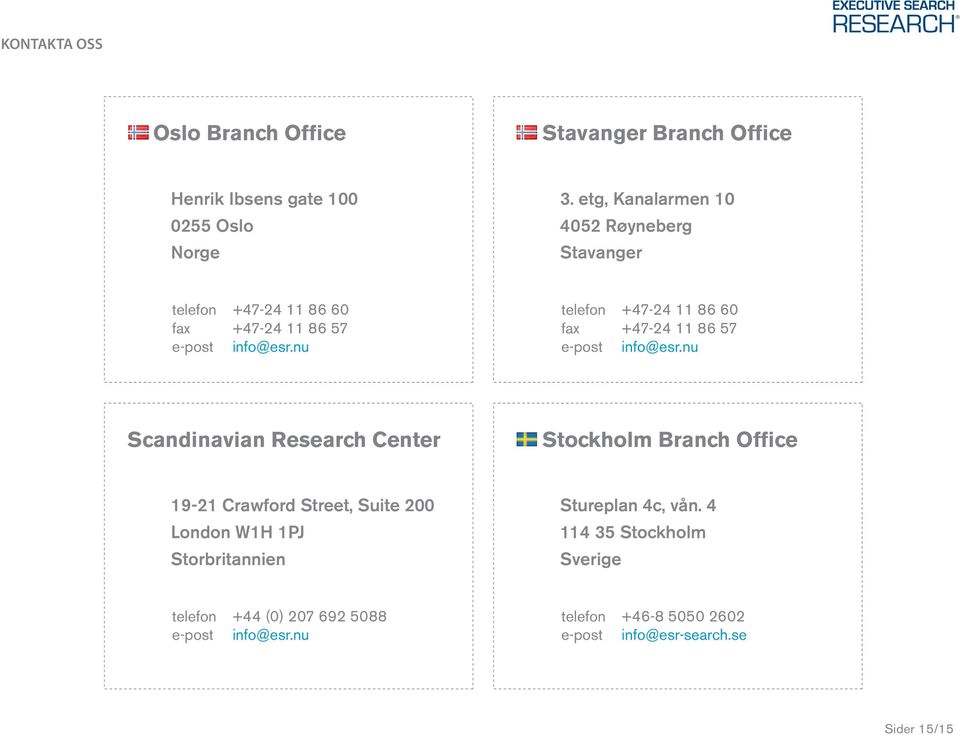Image resolution: width=960 pixels, height=735 pixels.
Task: Select the Oslo Branch Office heading
Action: tap(249, 133)
